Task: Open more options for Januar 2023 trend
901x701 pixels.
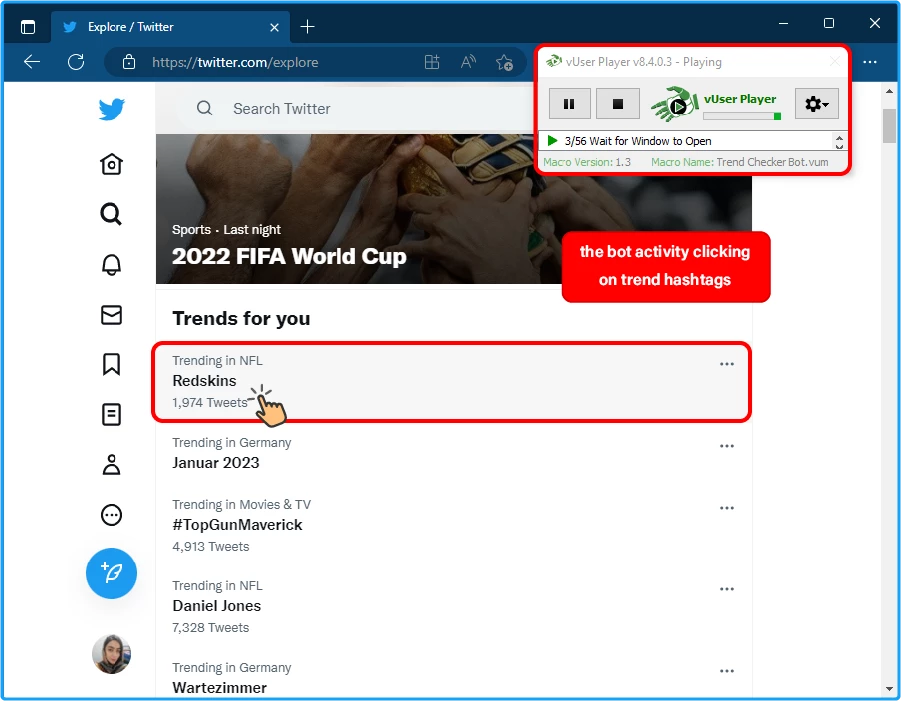Action: click(x=727, y=446)
